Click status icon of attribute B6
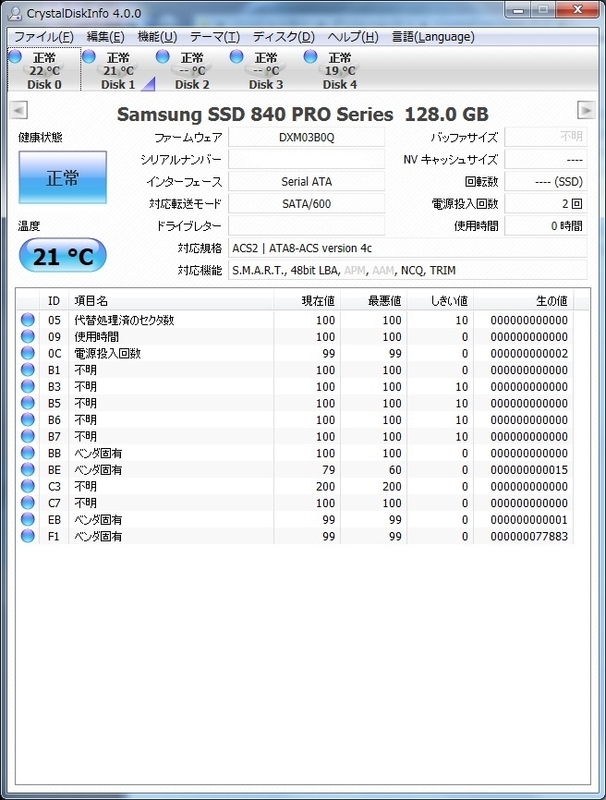The image size is (606, 800). tap(28, 419)
